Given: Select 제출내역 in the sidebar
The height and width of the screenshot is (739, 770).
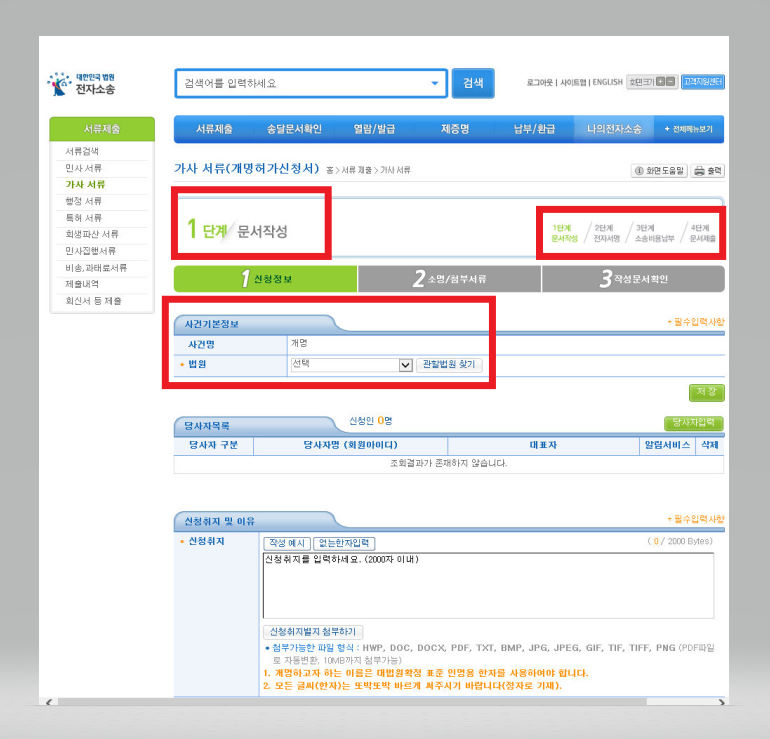Looking at the screenshot, I should (x=82, y=284).
